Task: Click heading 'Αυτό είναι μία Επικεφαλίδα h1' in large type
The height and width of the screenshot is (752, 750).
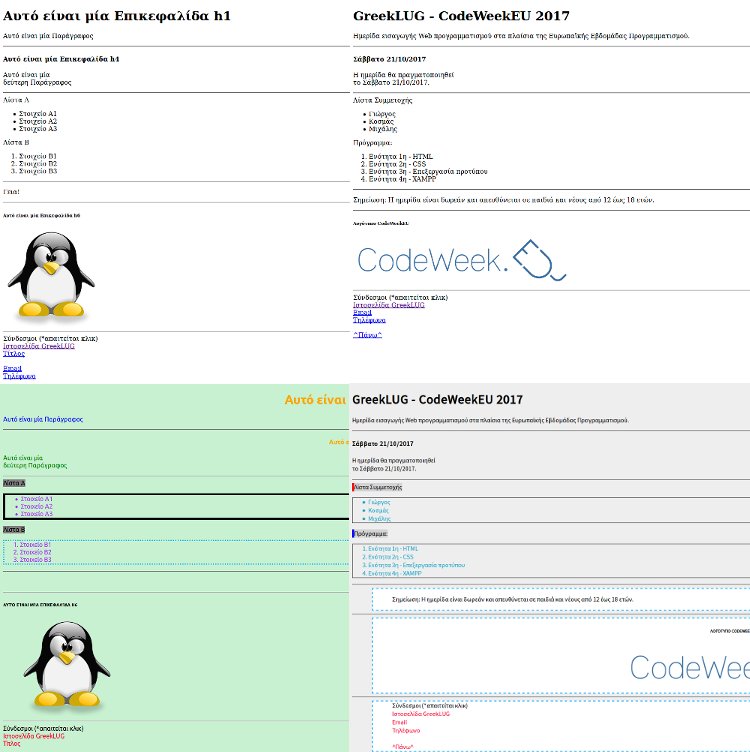Action: pos(117,16)
